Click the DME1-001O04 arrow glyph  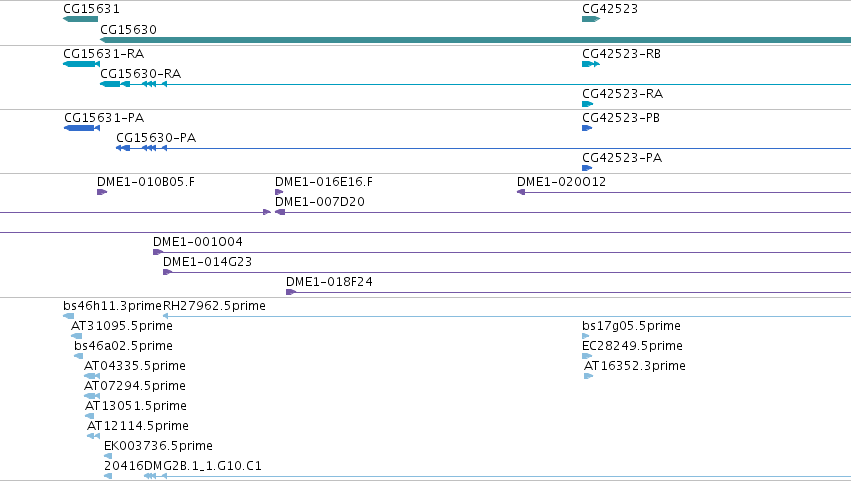158,252
